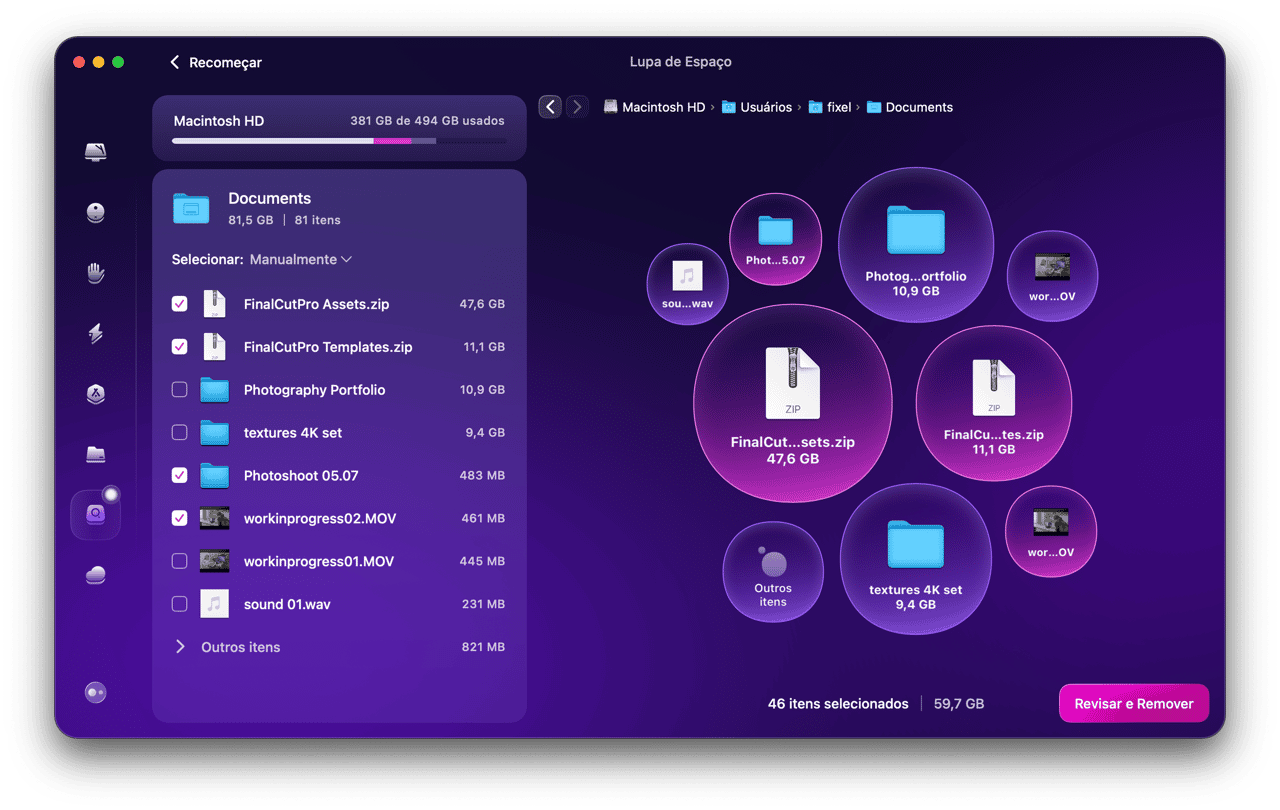Open the Applications icon in sidebar

pos(96,394)
